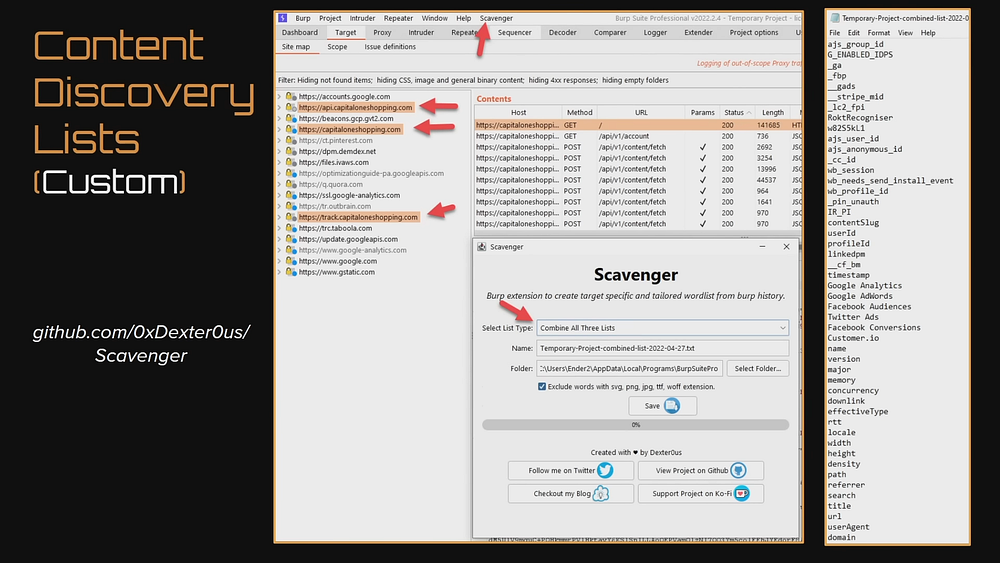Click the Scavenger window title icon
Viewport: 1000px width, 563px height.
coord(482,247)
